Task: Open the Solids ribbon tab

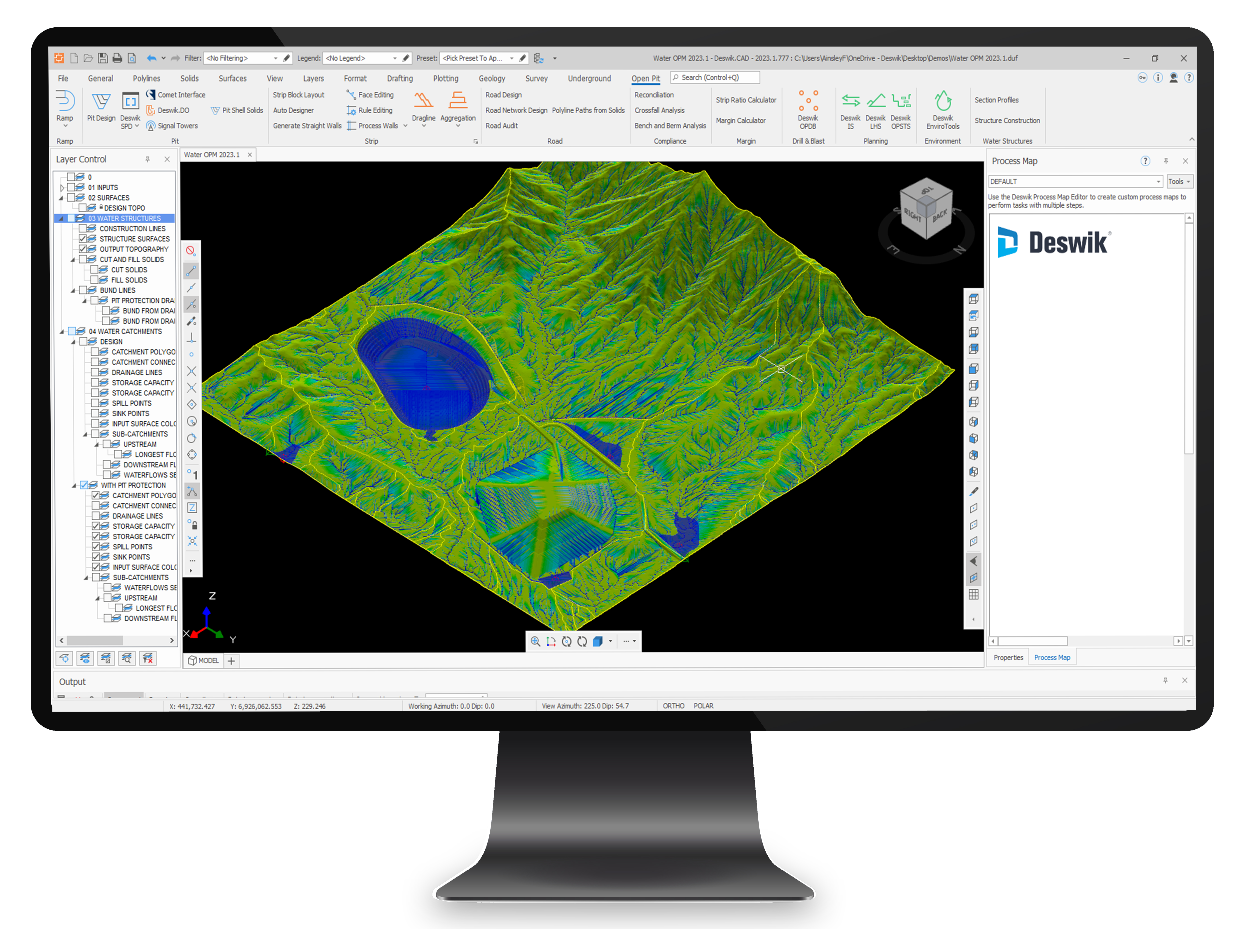Action: (x=189, y=78)
